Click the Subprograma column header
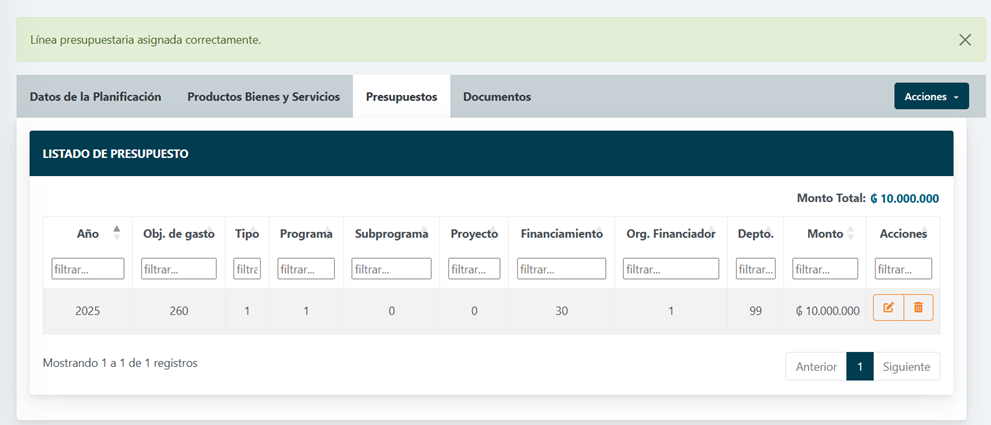 click(391, 234)
